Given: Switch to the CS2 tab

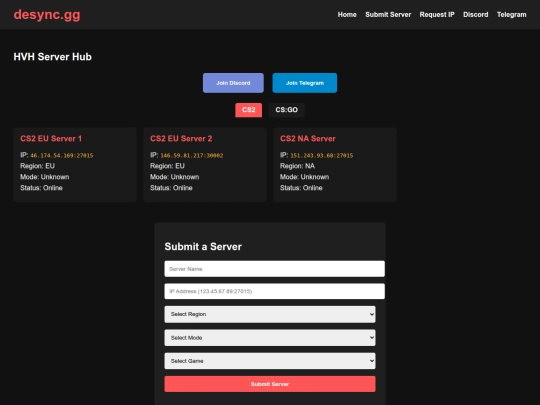Looking at the screenshot, I should coord(248,110).
